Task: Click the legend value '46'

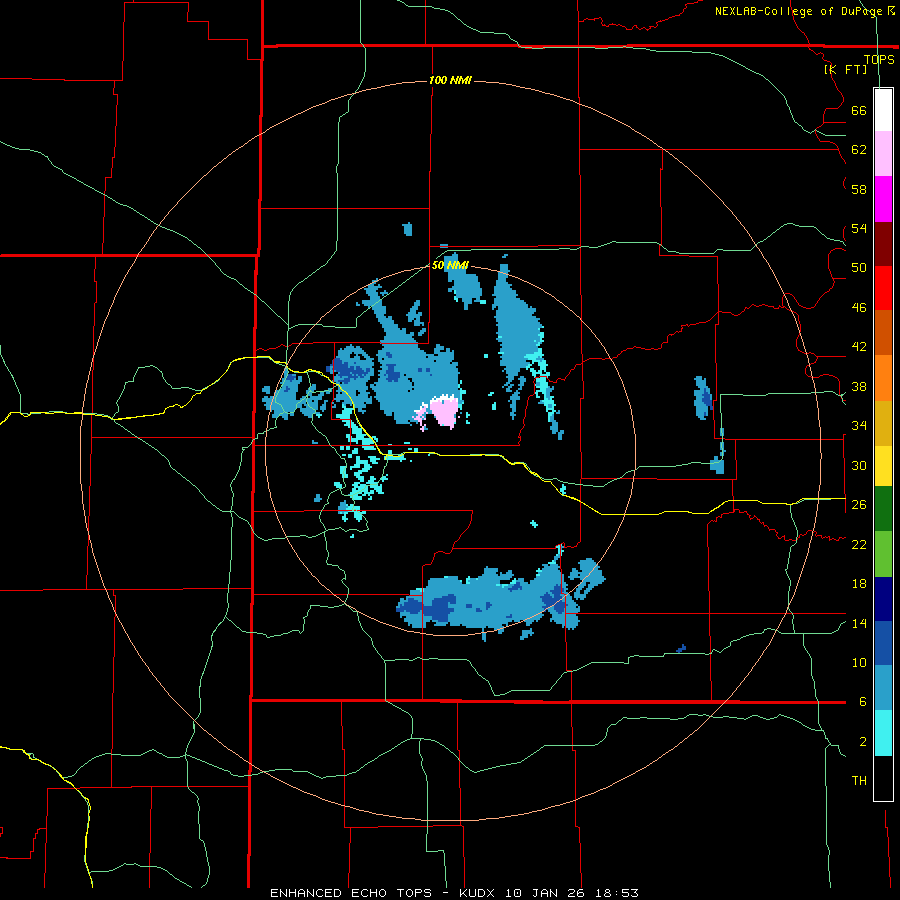Action: click(x=859, y=308)
